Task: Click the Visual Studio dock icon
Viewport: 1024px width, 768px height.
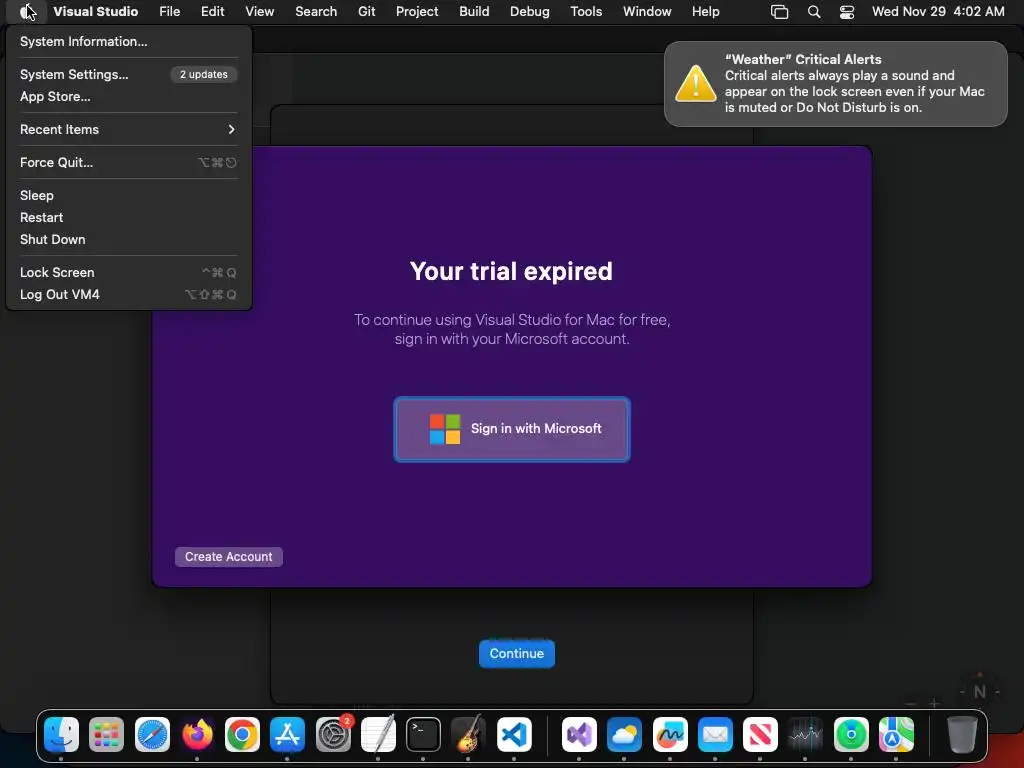Action: pyautogui.click(x=579, y=735)
